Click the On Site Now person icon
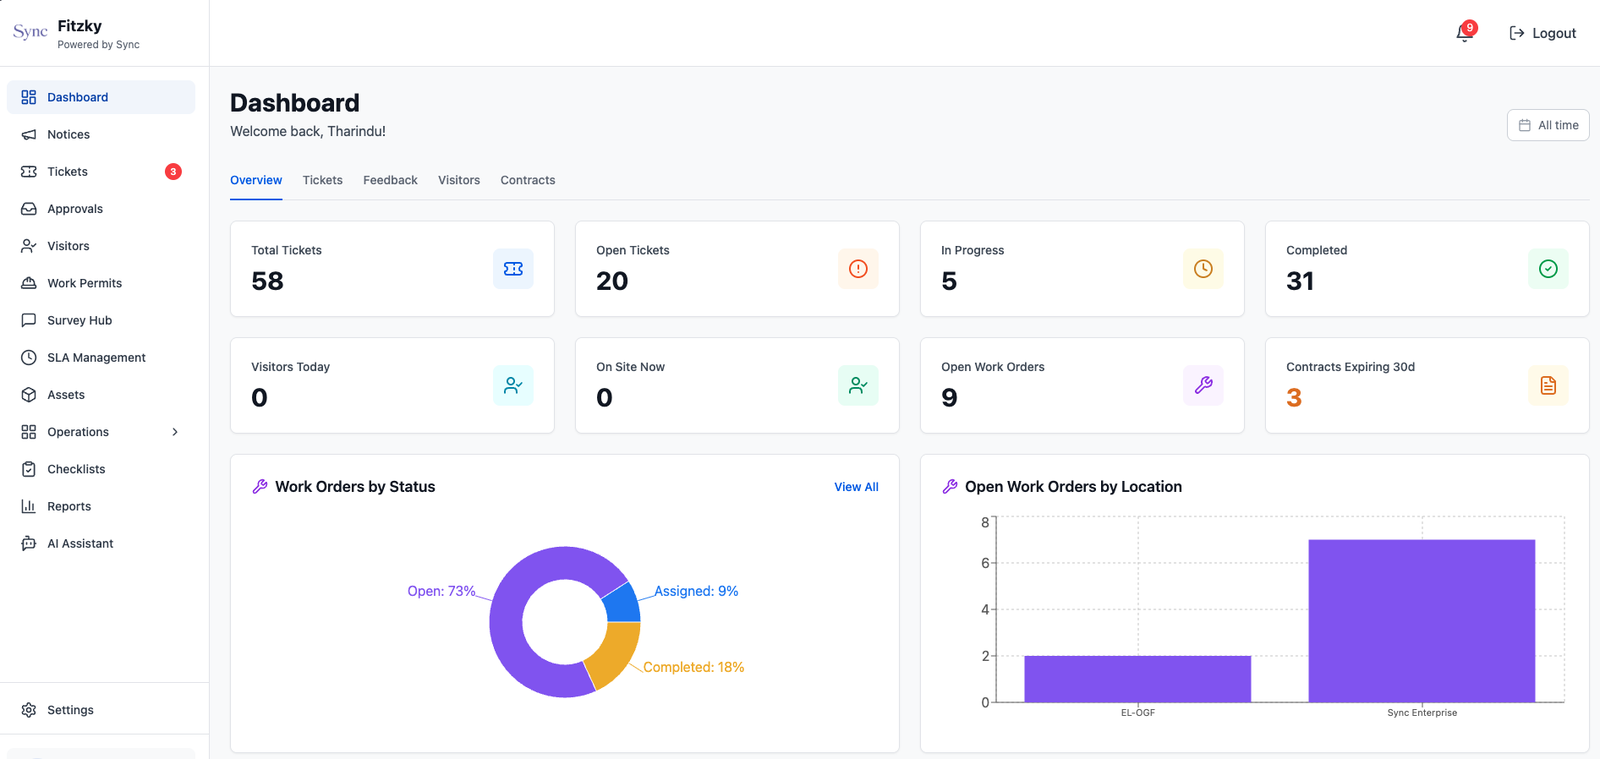This screenshot has height=759, width=1600. pos(858,385)
